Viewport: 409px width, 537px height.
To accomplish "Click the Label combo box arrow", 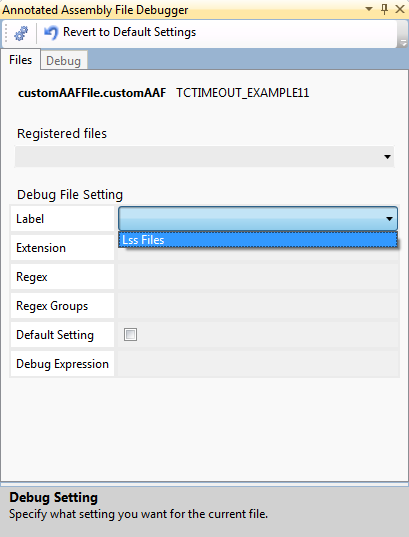I will 389,218.
